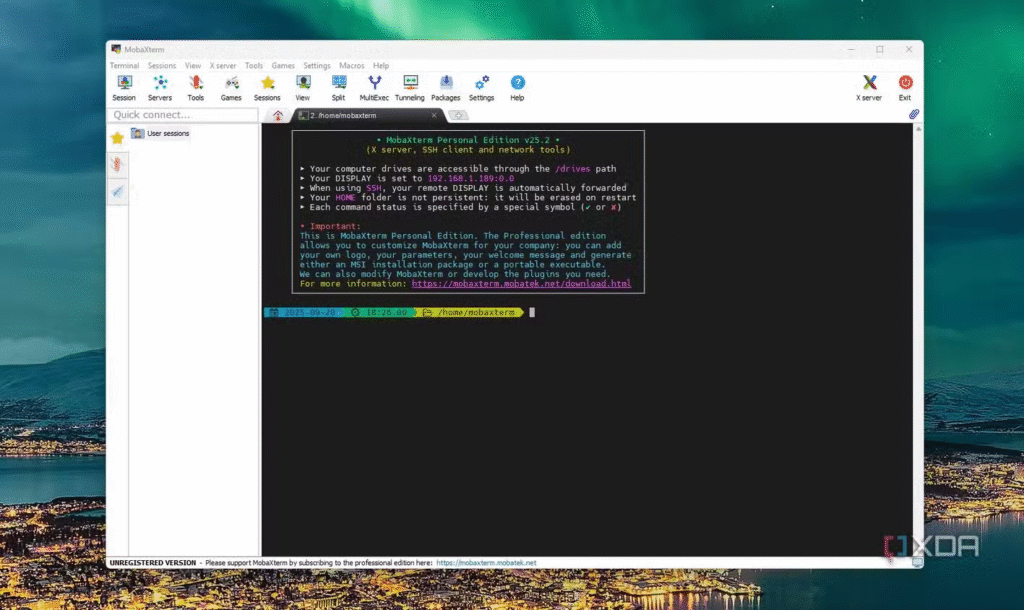Expand the User sessions tree item
Image resolution: width=1024 pixels, height=610 pixels.
167,133
